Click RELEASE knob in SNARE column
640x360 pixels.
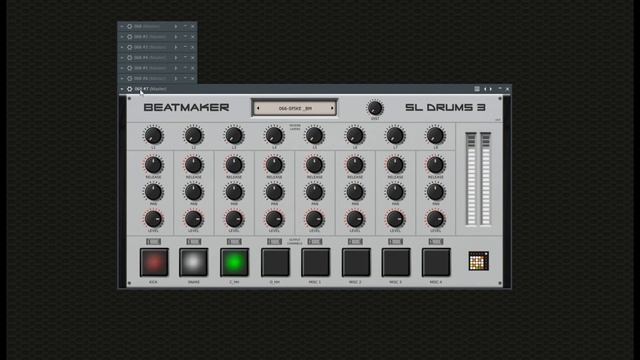[193, 165]
